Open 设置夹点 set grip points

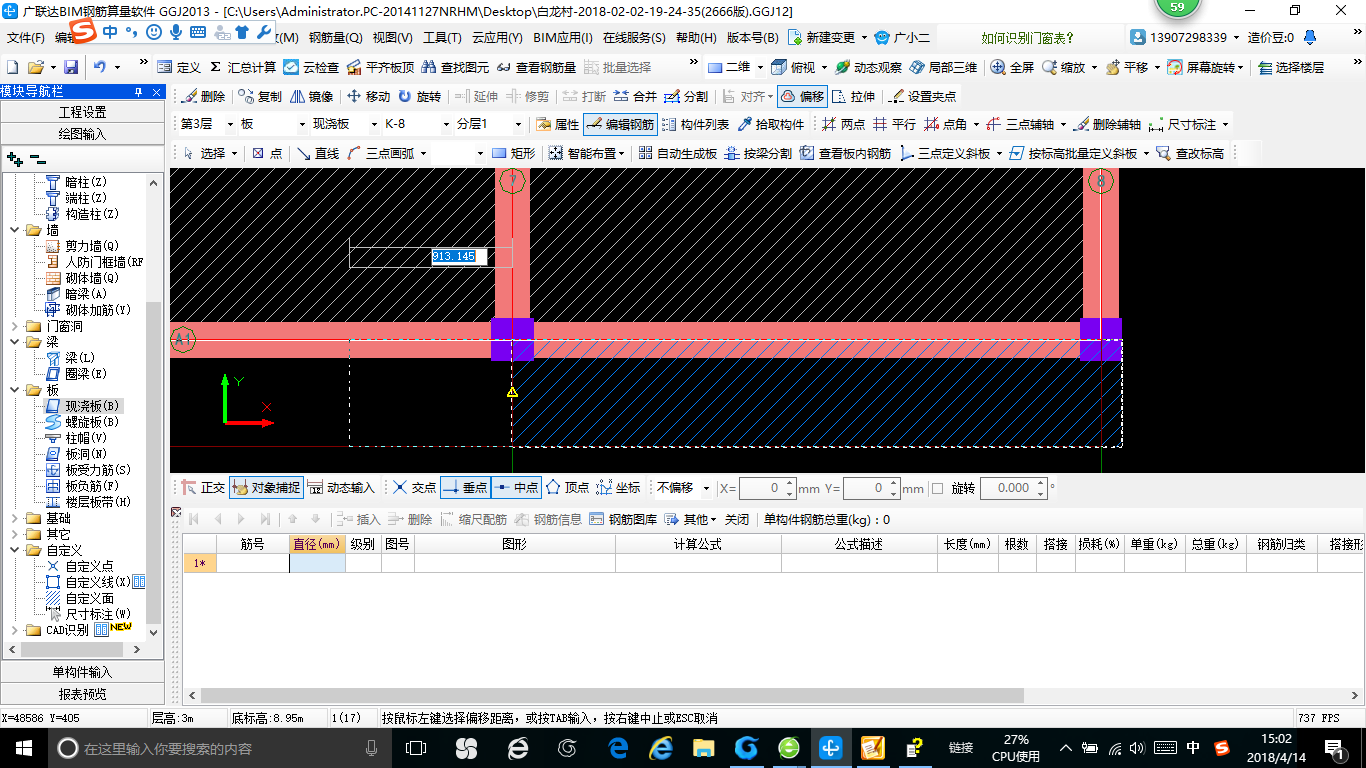[x=922, y=97]
